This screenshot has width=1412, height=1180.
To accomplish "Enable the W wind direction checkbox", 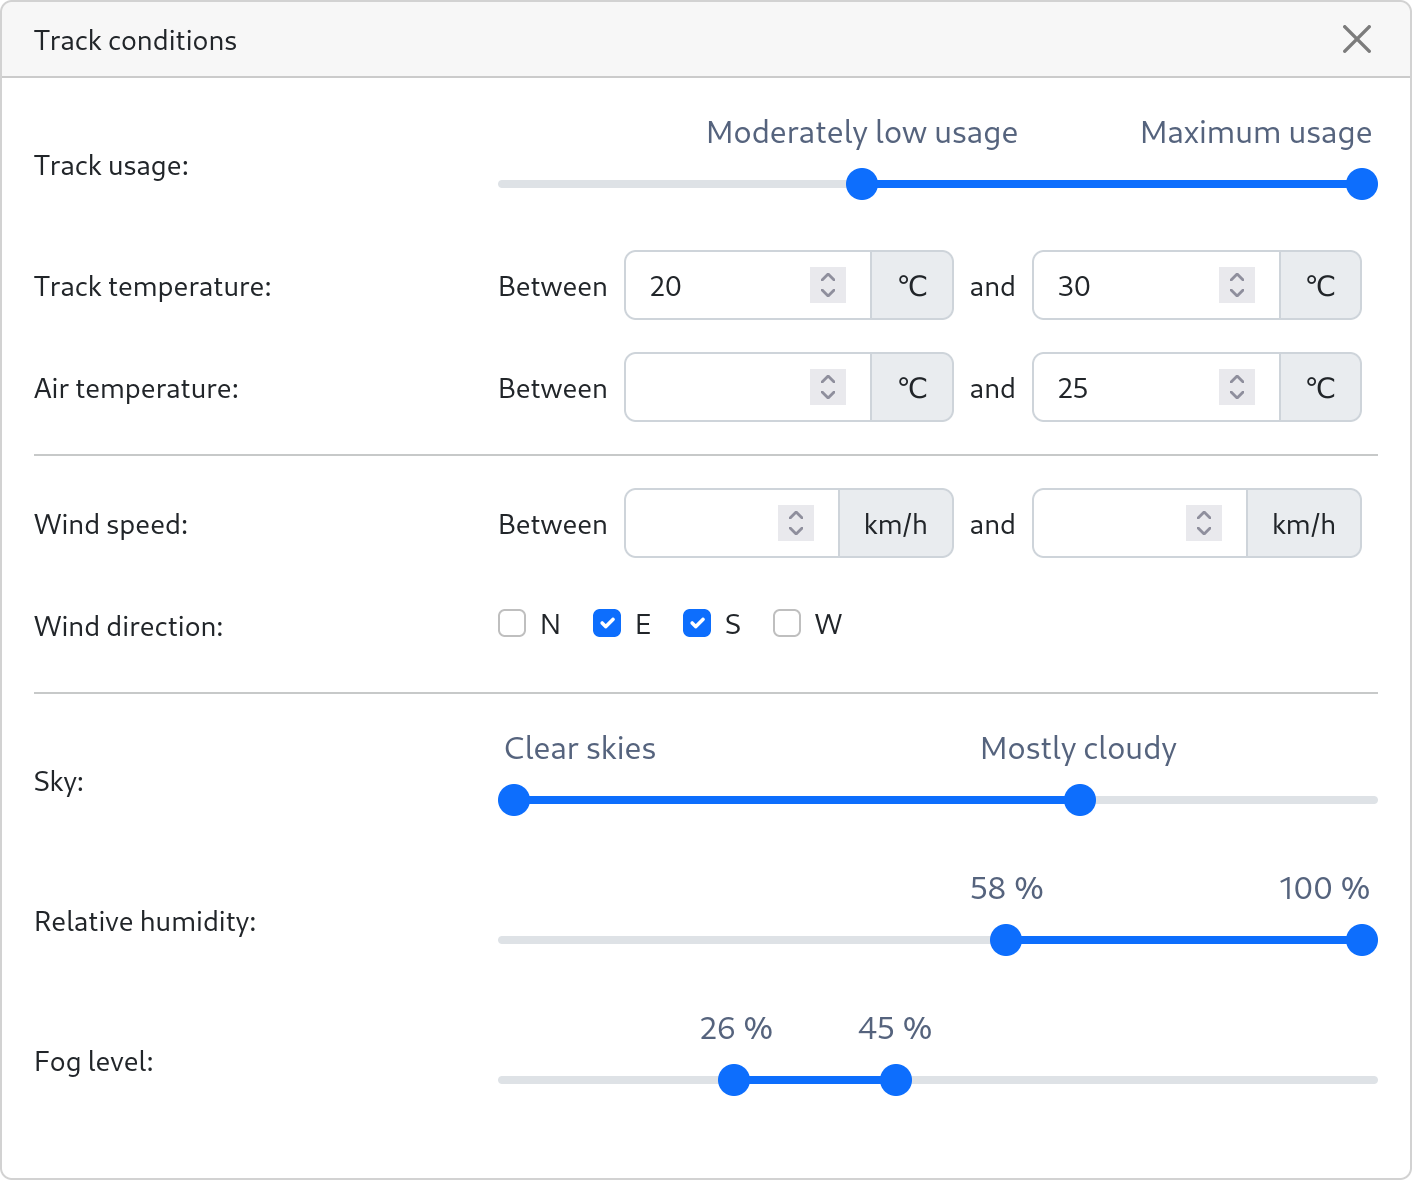I will [787, 624].
